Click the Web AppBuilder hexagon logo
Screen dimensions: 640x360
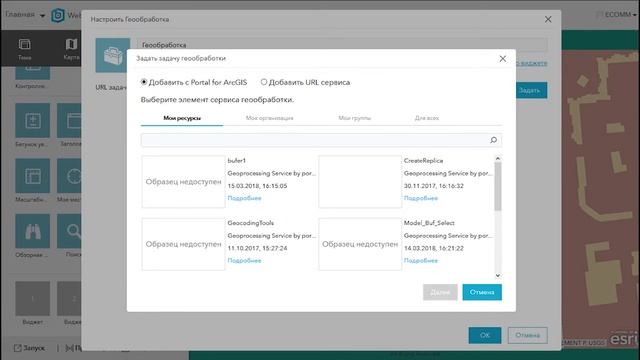58,15
